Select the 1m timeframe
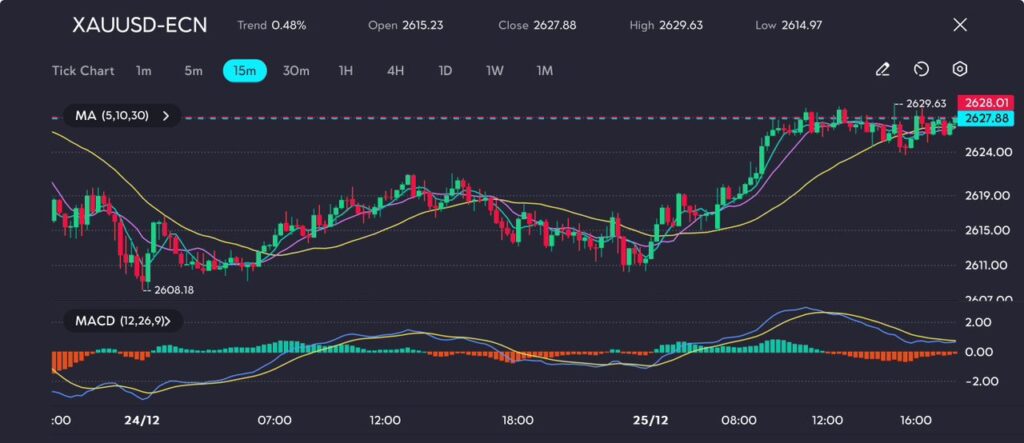1024x443 pixels. tap(144, 71)
